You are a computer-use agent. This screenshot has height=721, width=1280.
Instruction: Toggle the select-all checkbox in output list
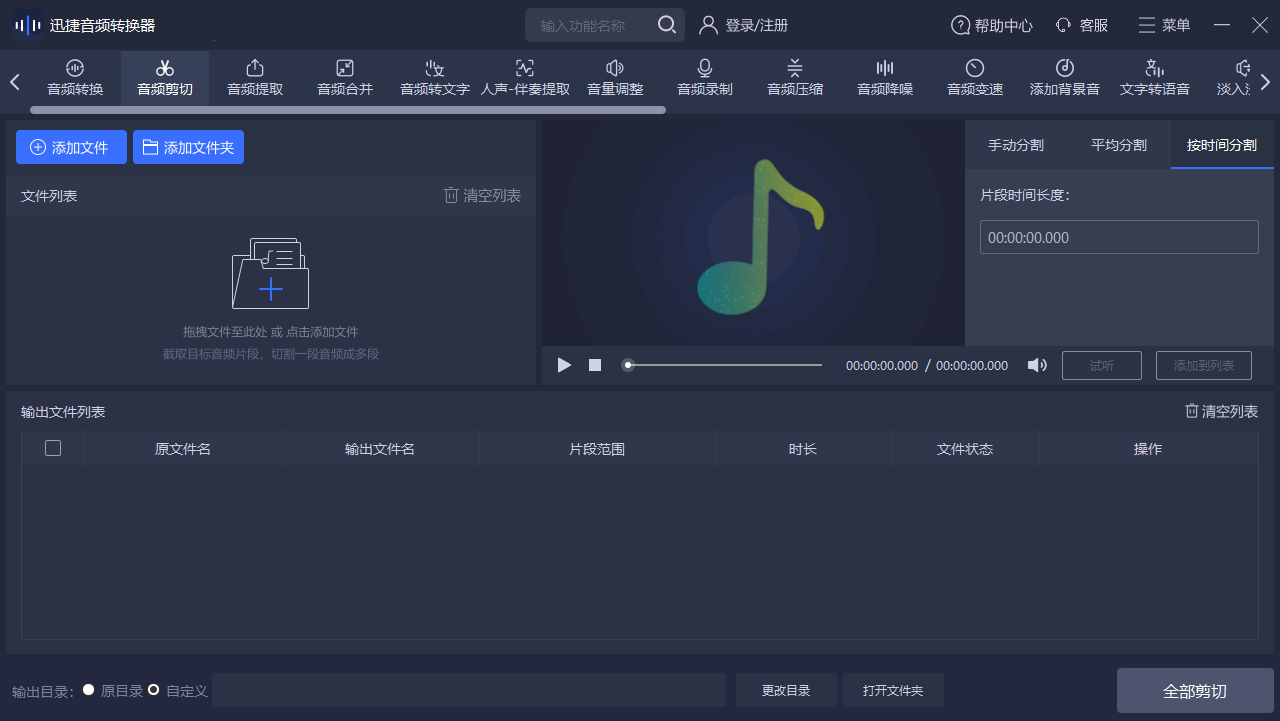coord(52,448)
